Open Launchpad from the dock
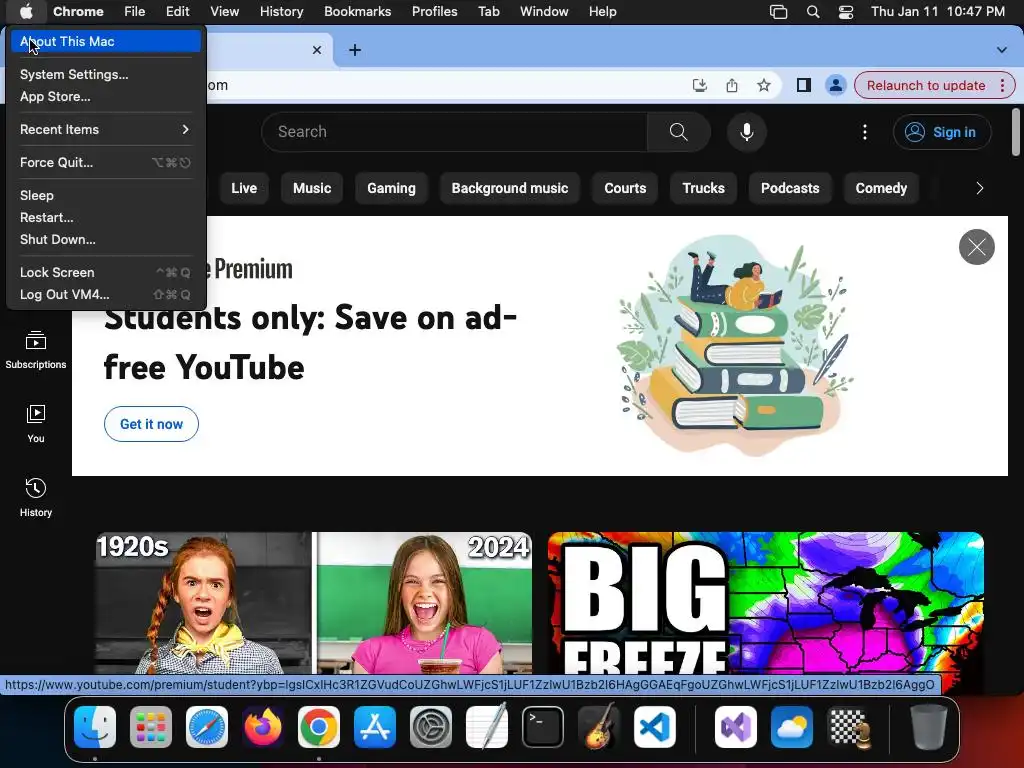The image size is (1024, 768). pos(151,727)
